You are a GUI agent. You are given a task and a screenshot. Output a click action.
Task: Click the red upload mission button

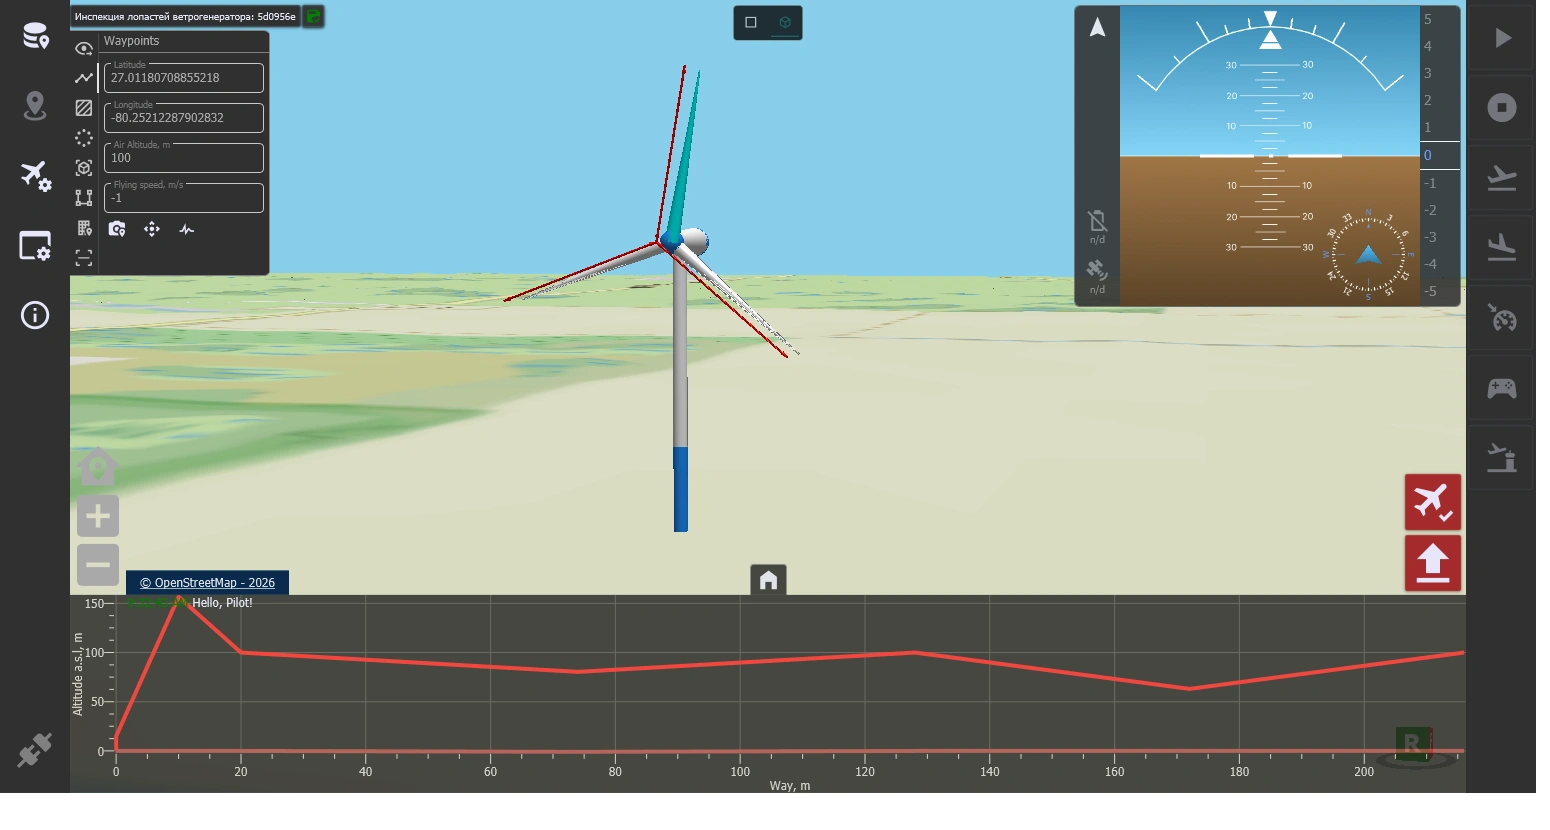click(x=1433, y=563)
